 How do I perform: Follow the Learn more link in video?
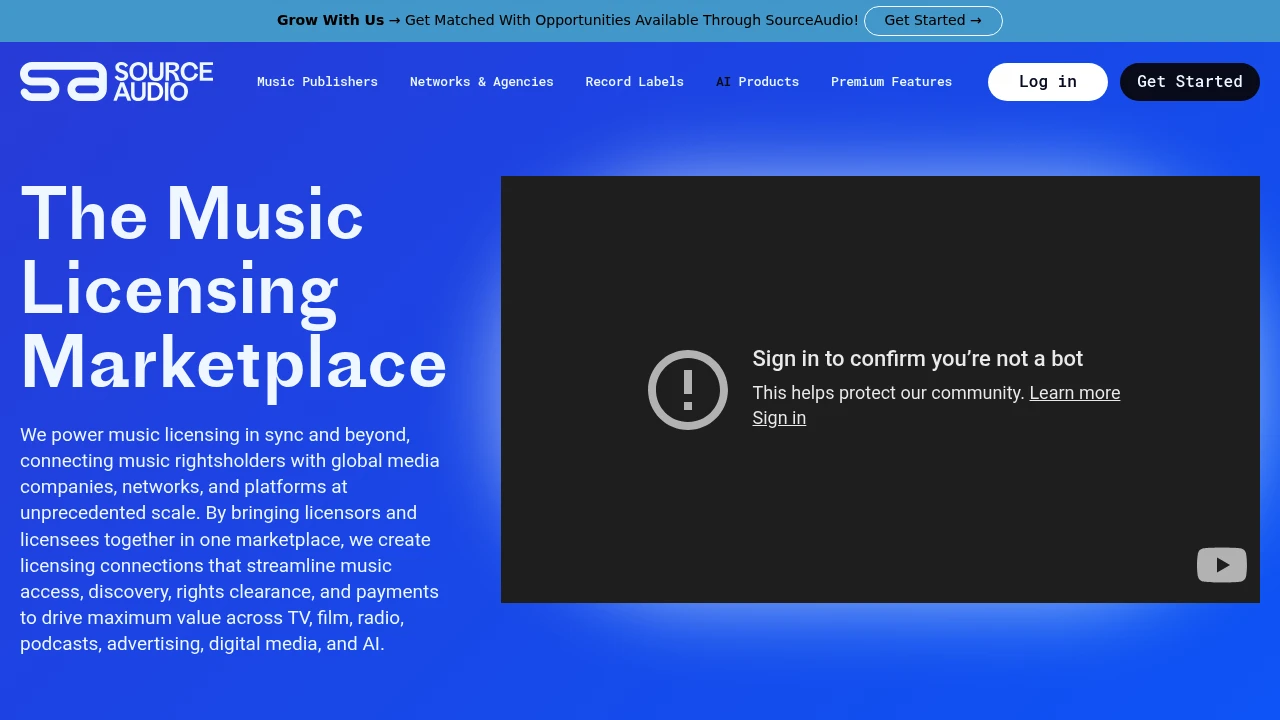tap(1075, 393)
